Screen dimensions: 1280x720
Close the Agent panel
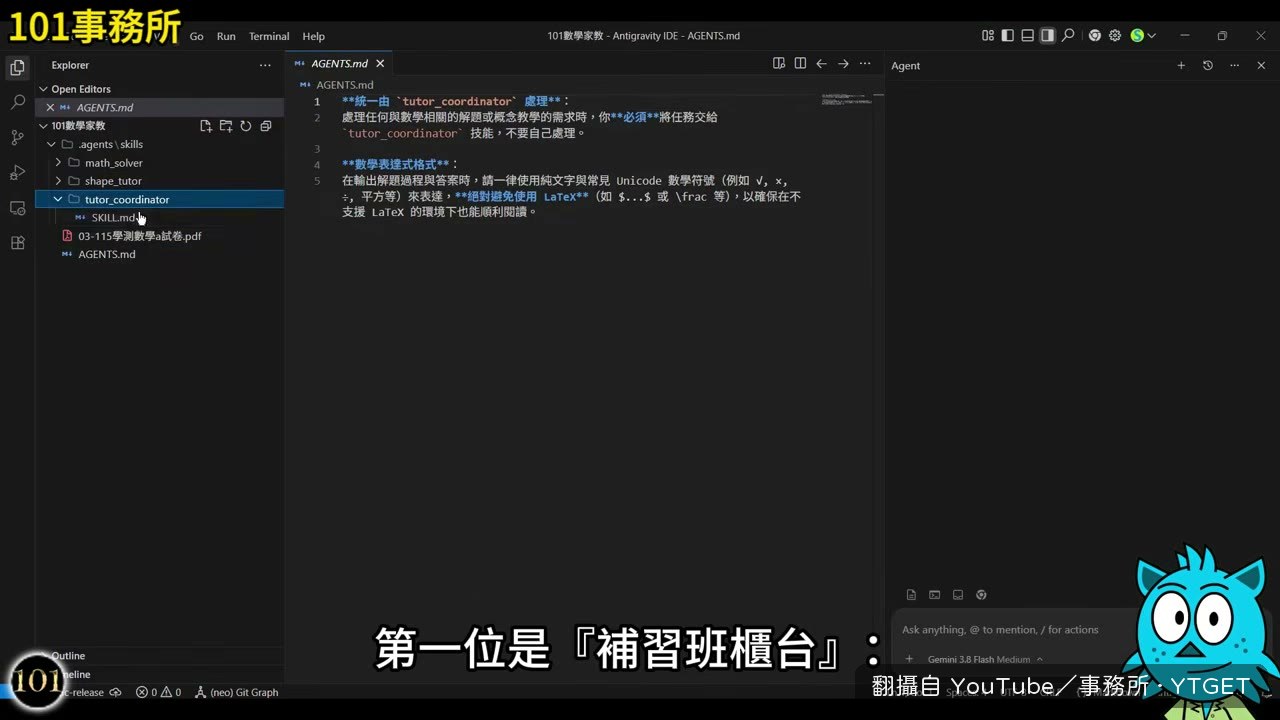(1261, 65)
